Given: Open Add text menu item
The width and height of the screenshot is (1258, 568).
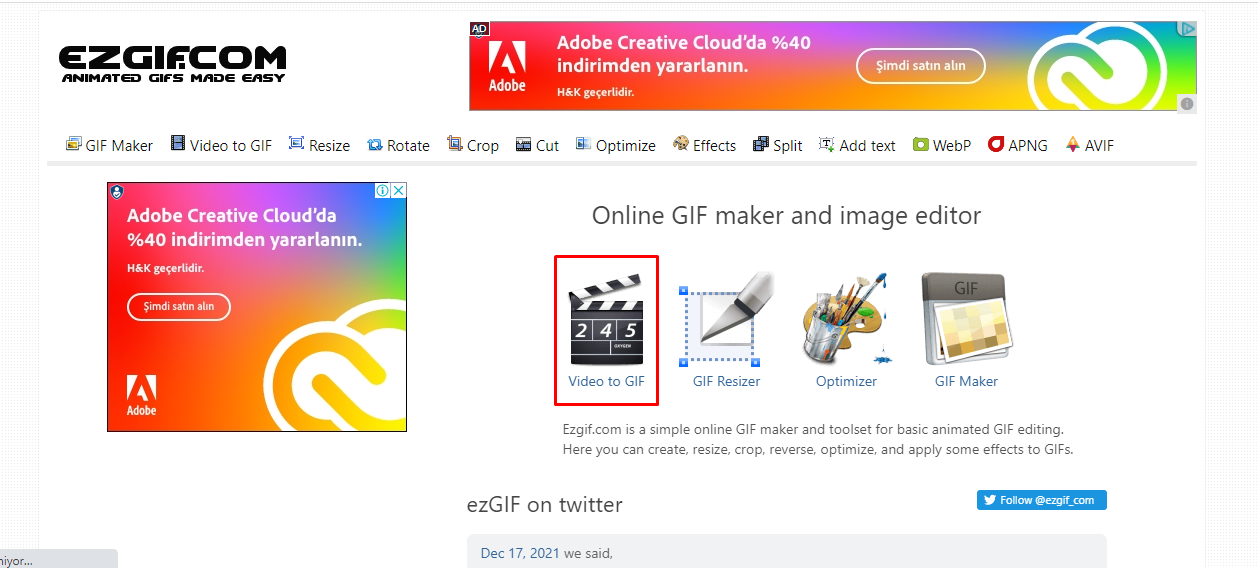Looking at the screenshot, I should 857,145.
